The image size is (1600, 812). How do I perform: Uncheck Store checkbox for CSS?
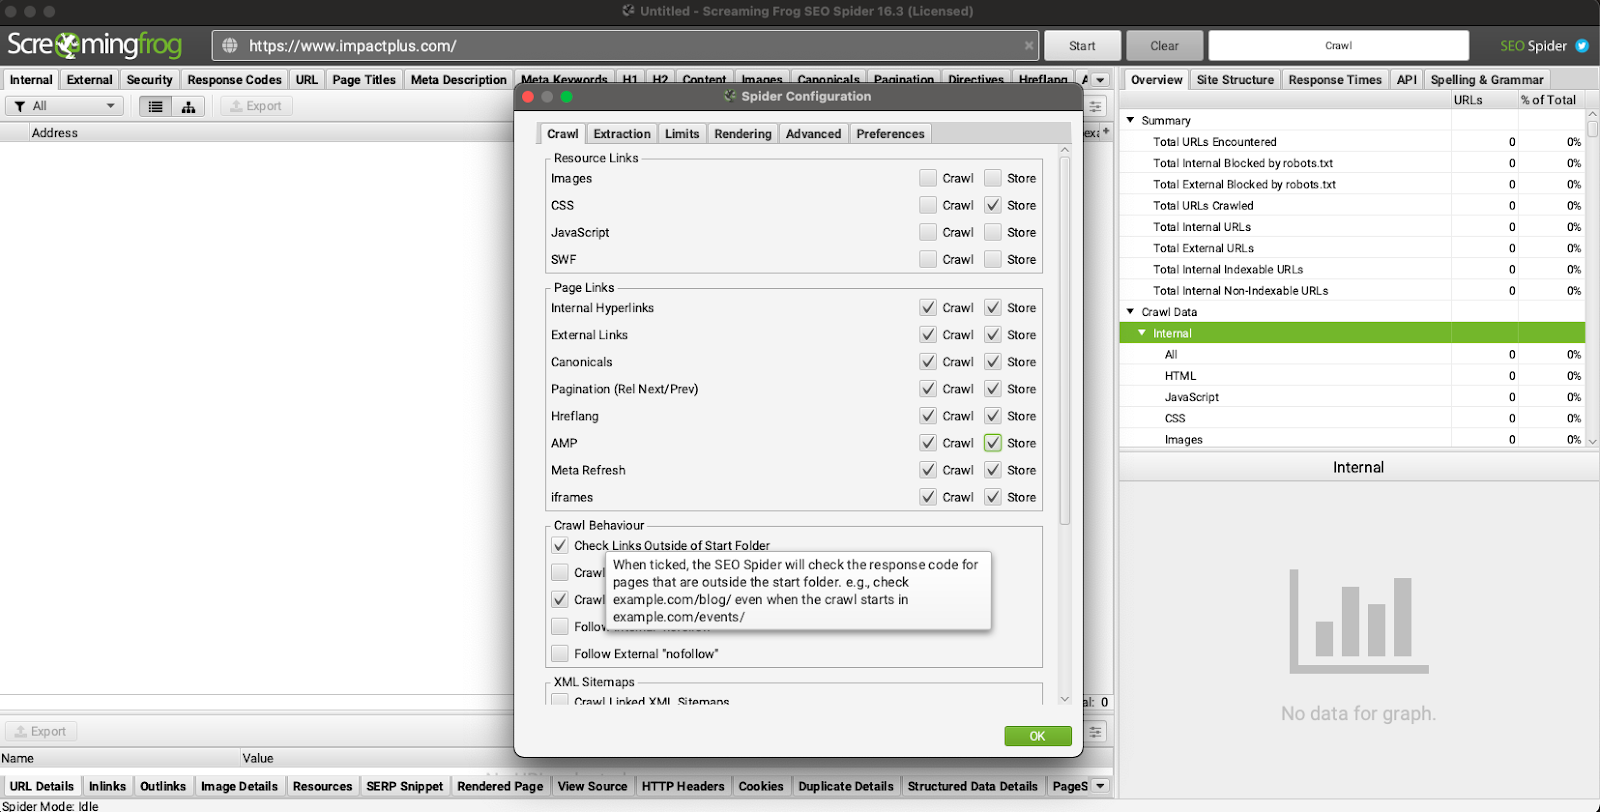click(x=993, y=205)
